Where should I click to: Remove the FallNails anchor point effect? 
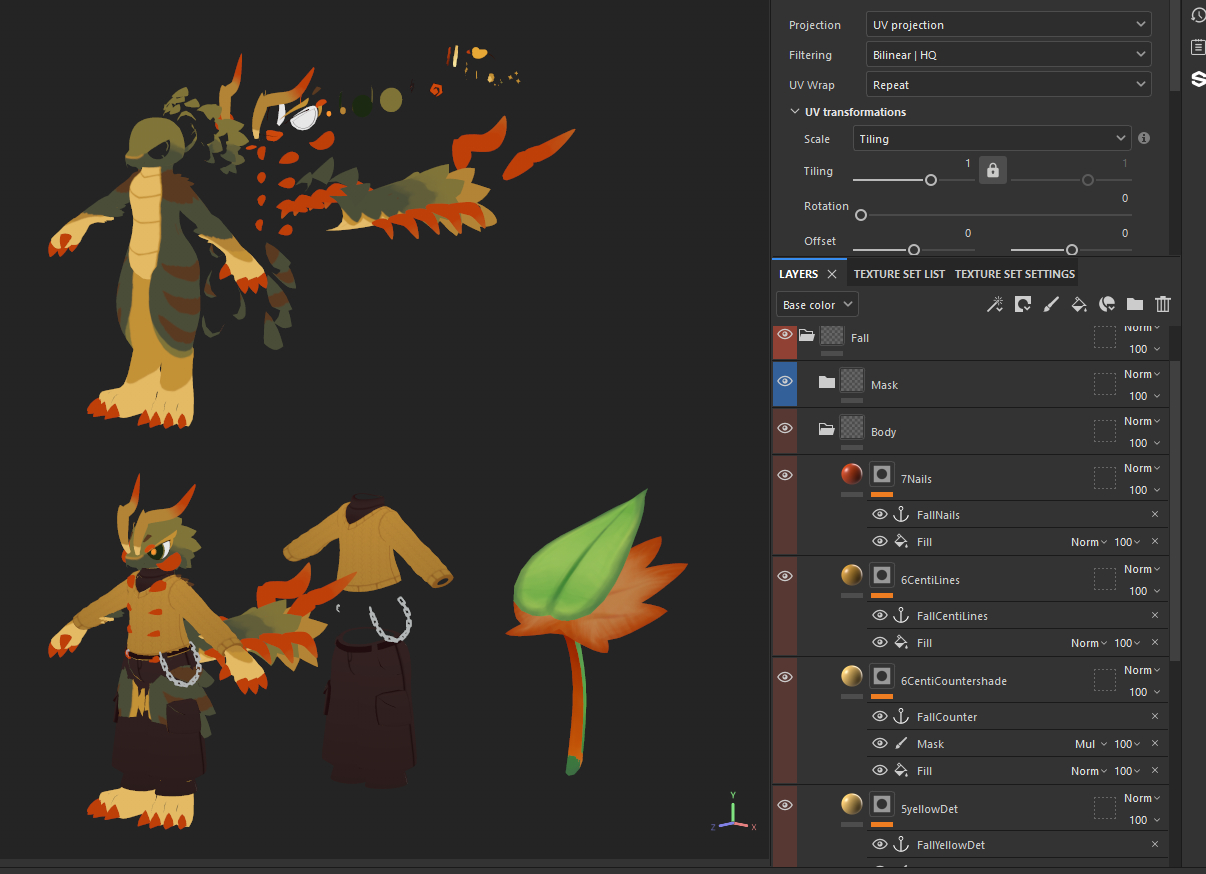pos(1155,515)
